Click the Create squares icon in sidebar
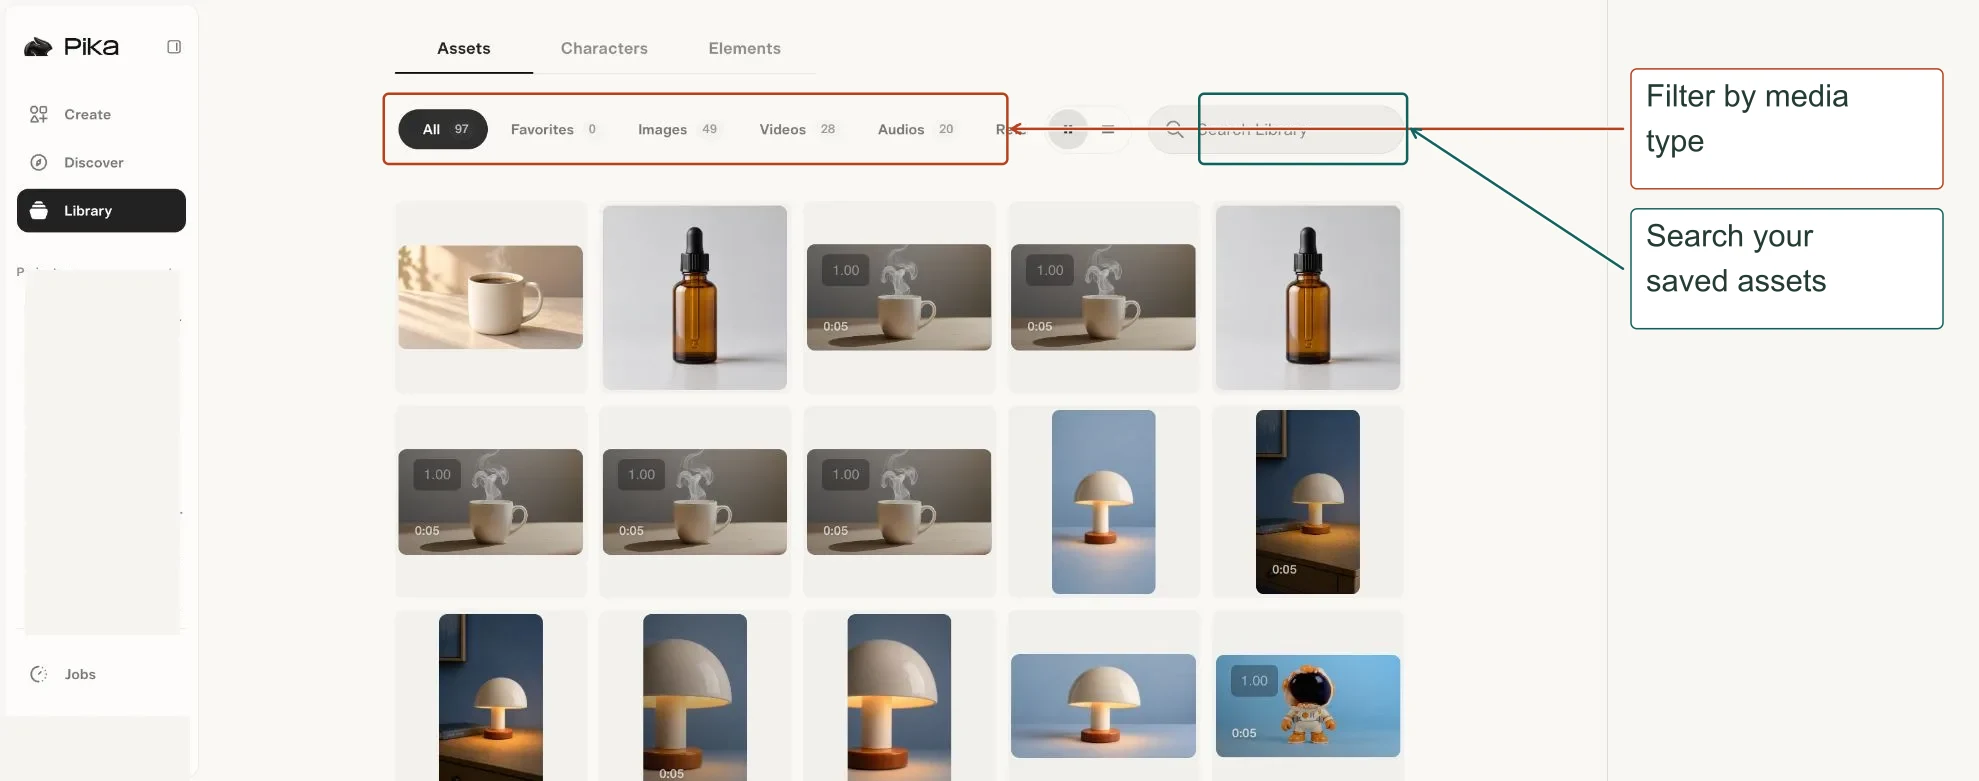The width and height of the screenshot is (1979, 781). point(39,114)
